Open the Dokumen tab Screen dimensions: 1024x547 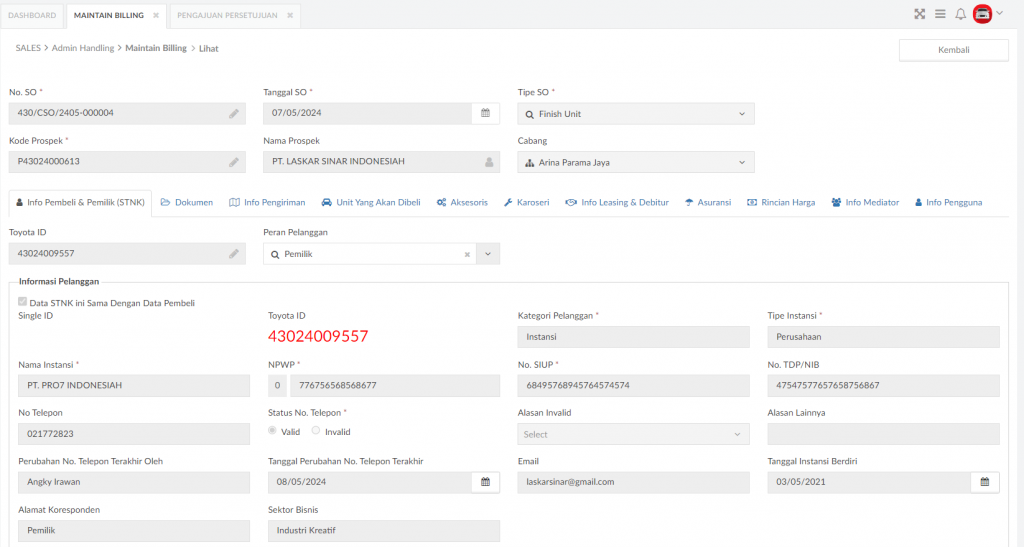click(x=187, y=202)
